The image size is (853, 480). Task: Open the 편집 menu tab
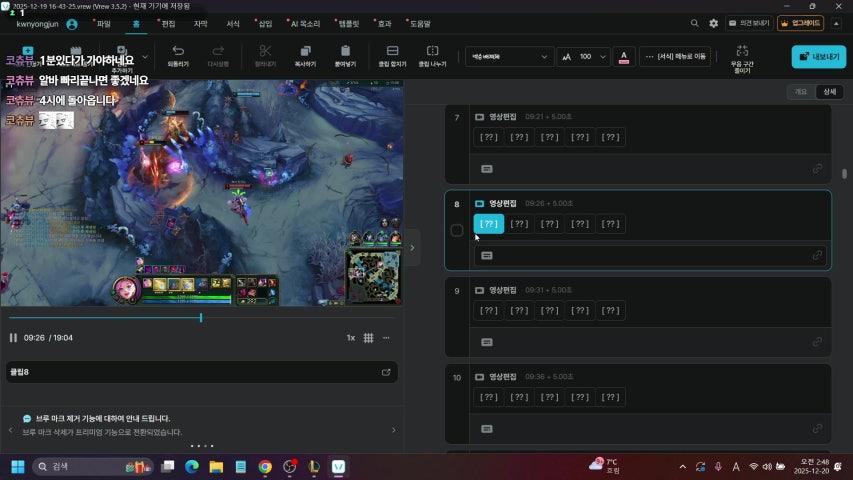click(x=168, y=24)
